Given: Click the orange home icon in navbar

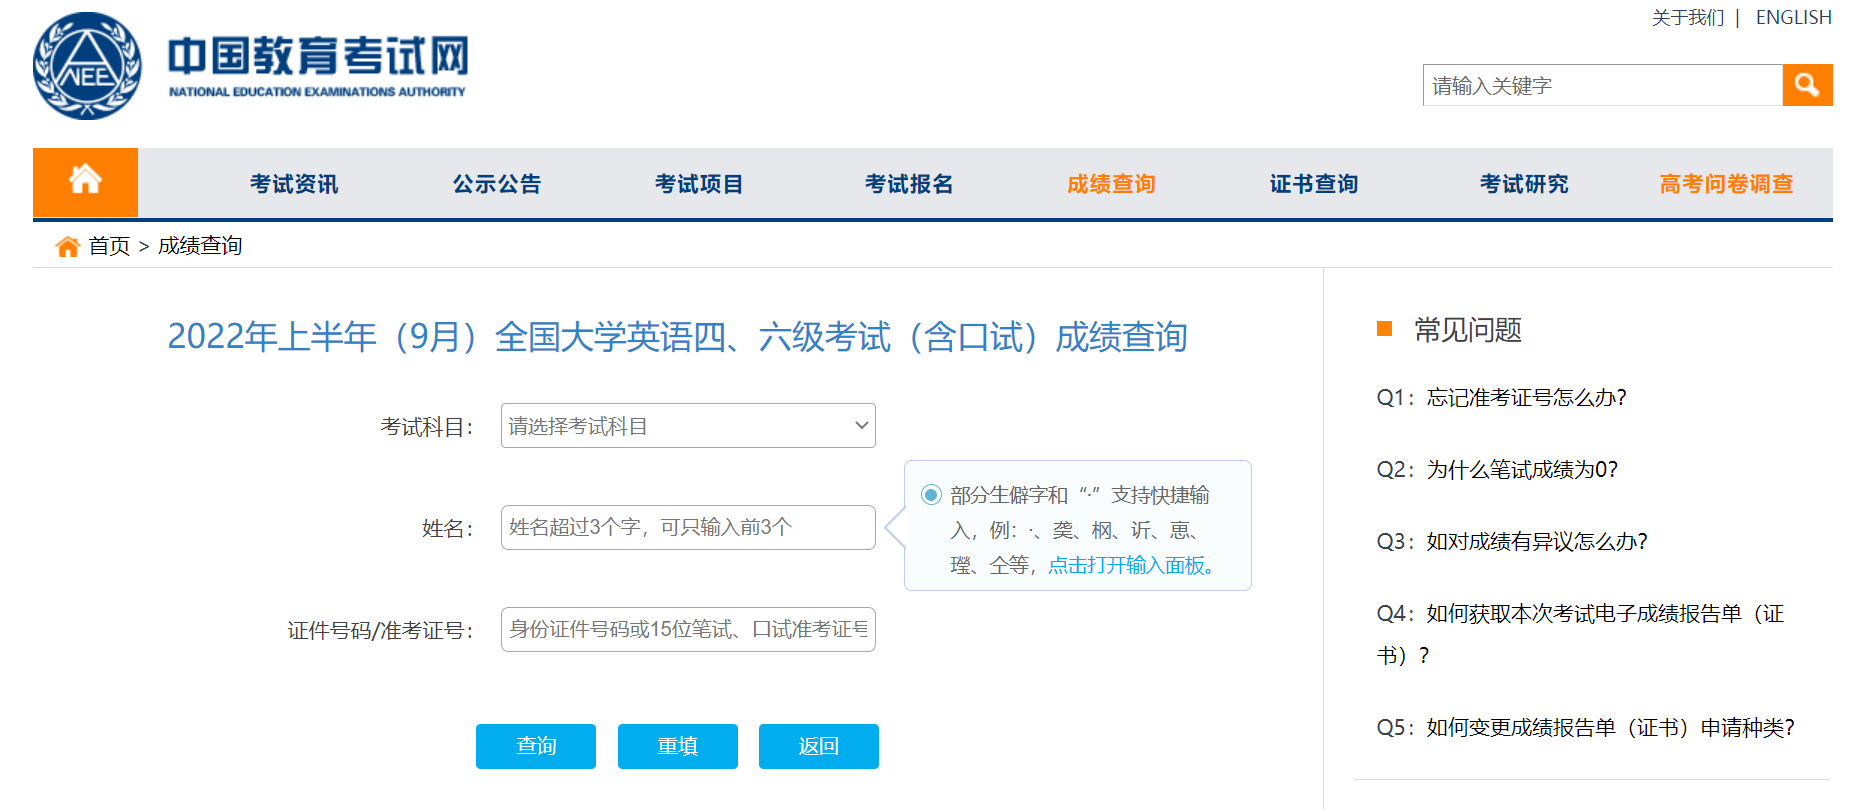Looking at the screenshot, I should (x=85, y=182).
